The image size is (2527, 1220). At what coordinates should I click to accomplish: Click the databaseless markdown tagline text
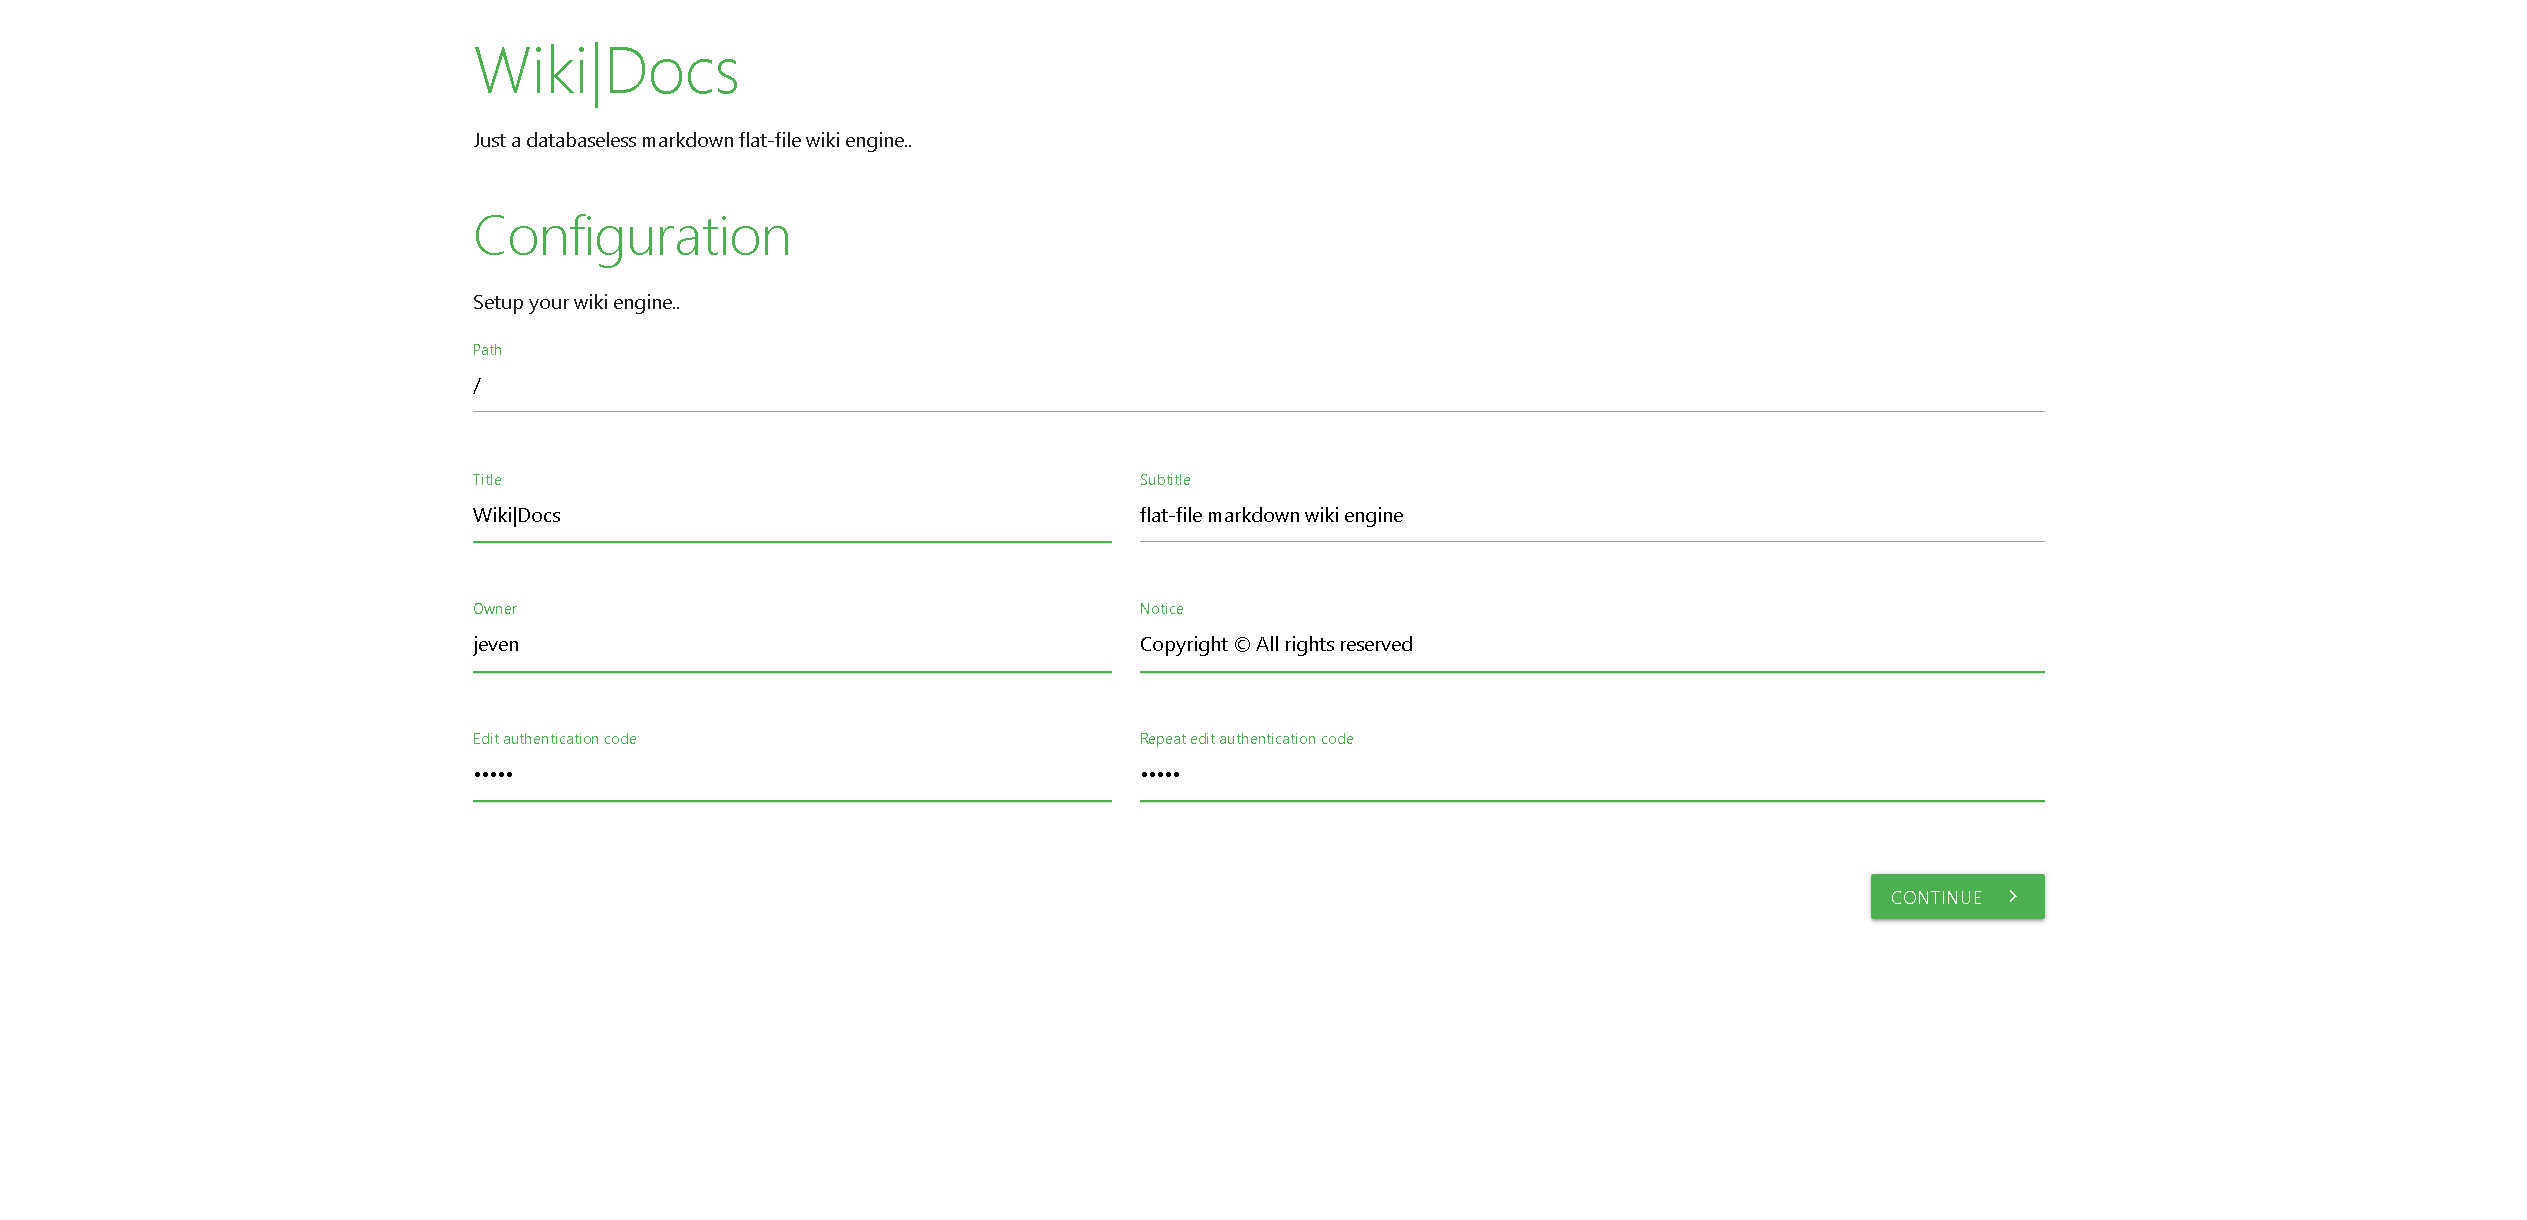point(692,141)
